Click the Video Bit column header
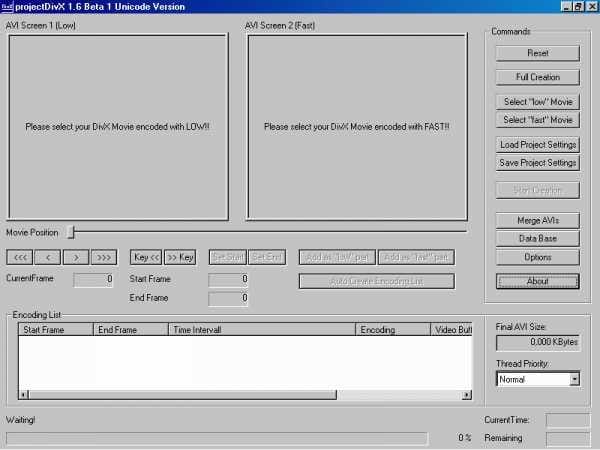The height and width of the screenshot is (450, 600). click(452, 329)
